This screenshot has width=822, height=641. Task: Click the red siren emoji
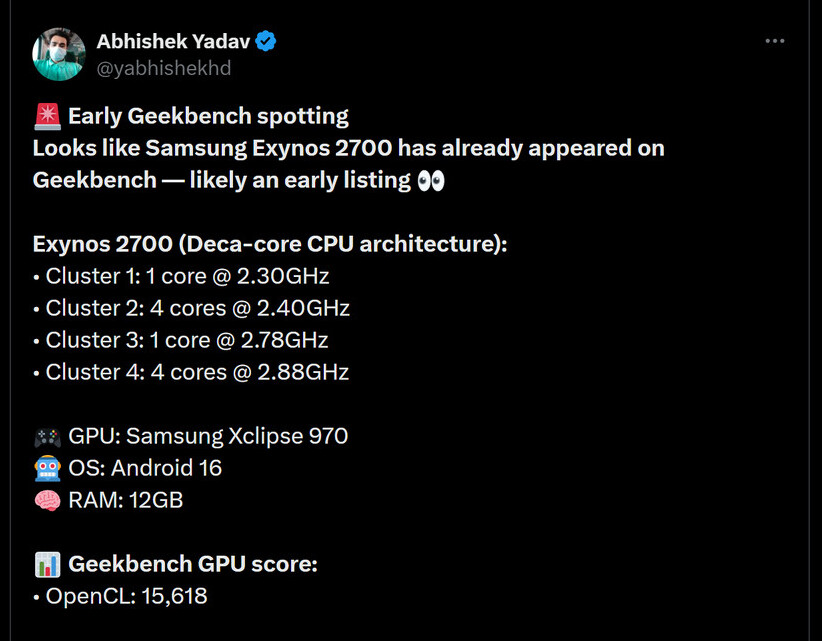46,116
